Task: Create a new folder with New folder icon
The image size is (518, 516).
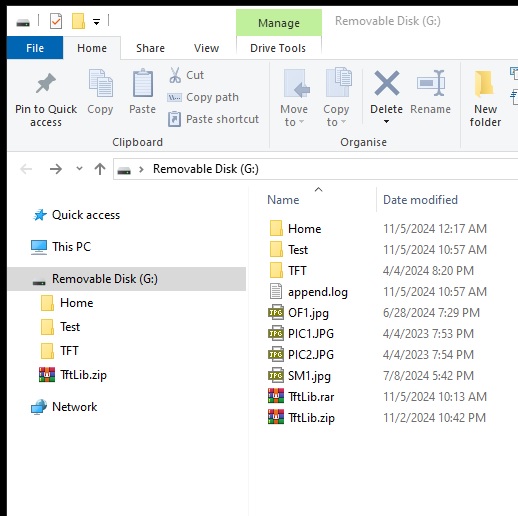Action: pos(485,84)
